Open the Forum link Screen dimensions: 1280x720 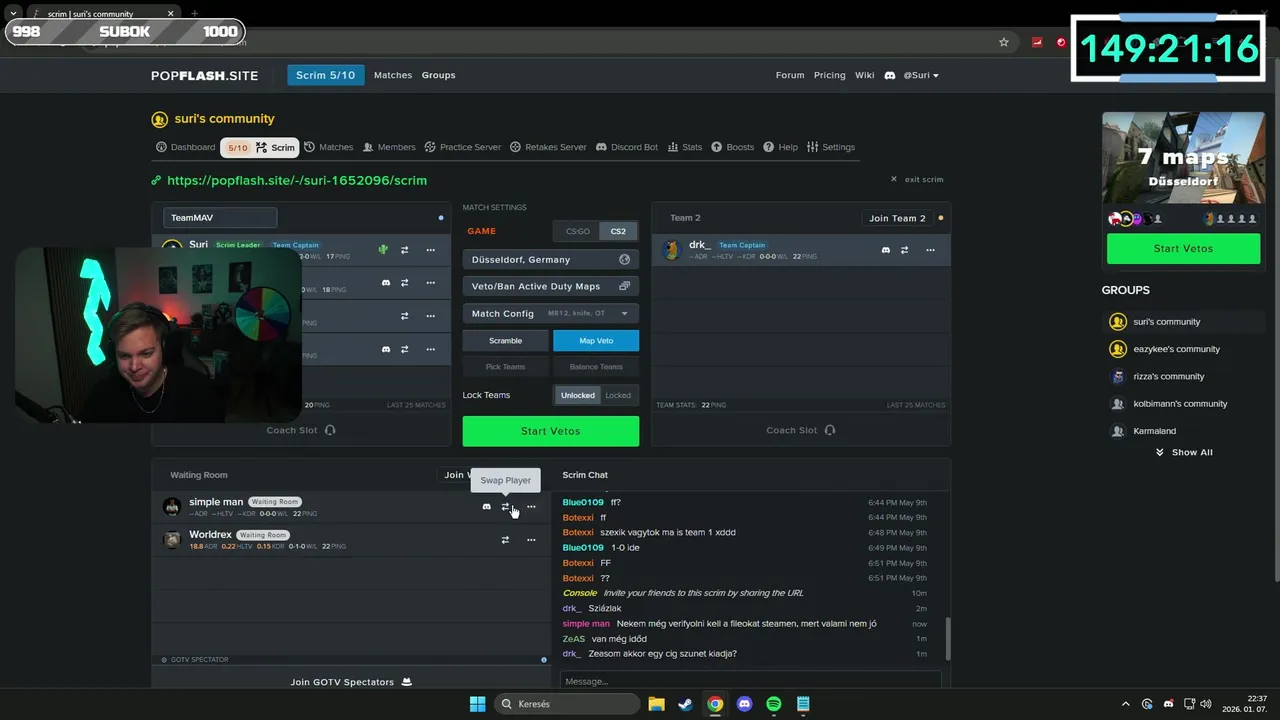(790, 75)
